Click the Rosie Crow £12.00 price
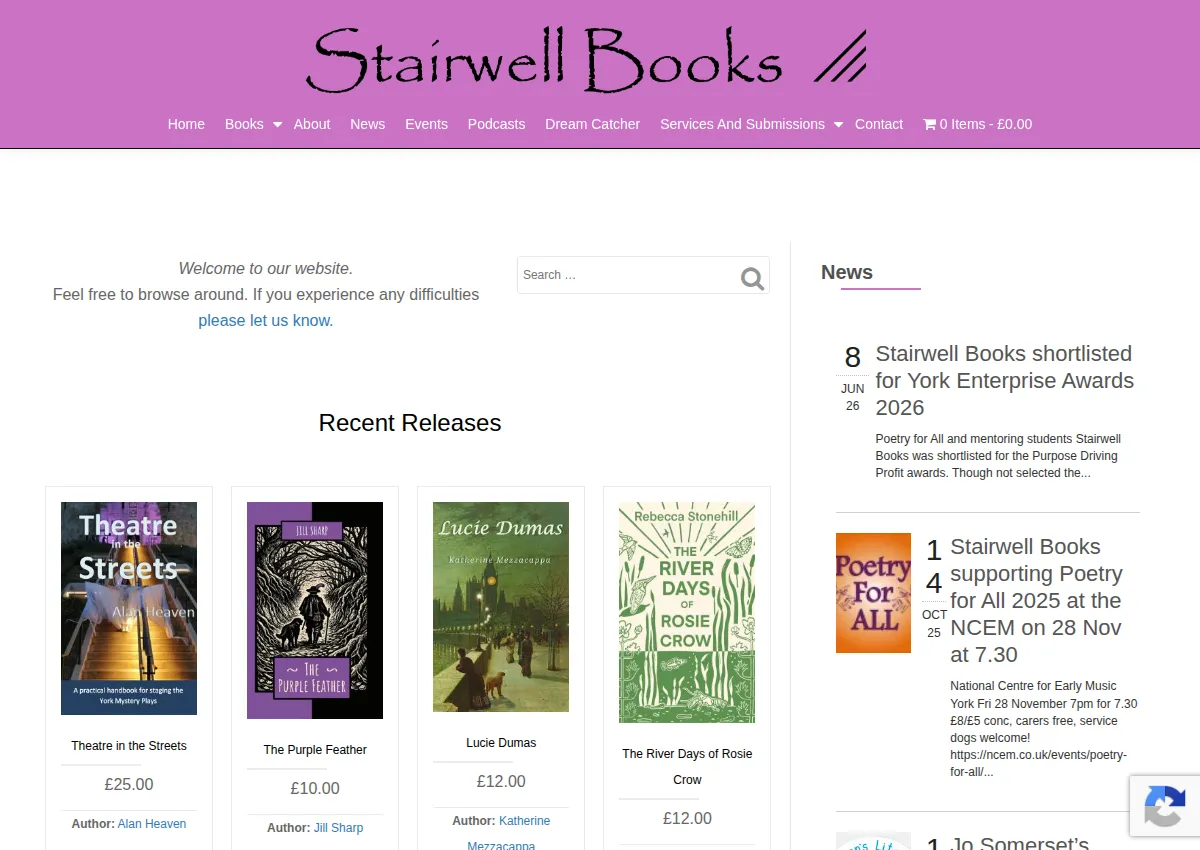This screenshot has height=850, width=1200. [687, 819]
